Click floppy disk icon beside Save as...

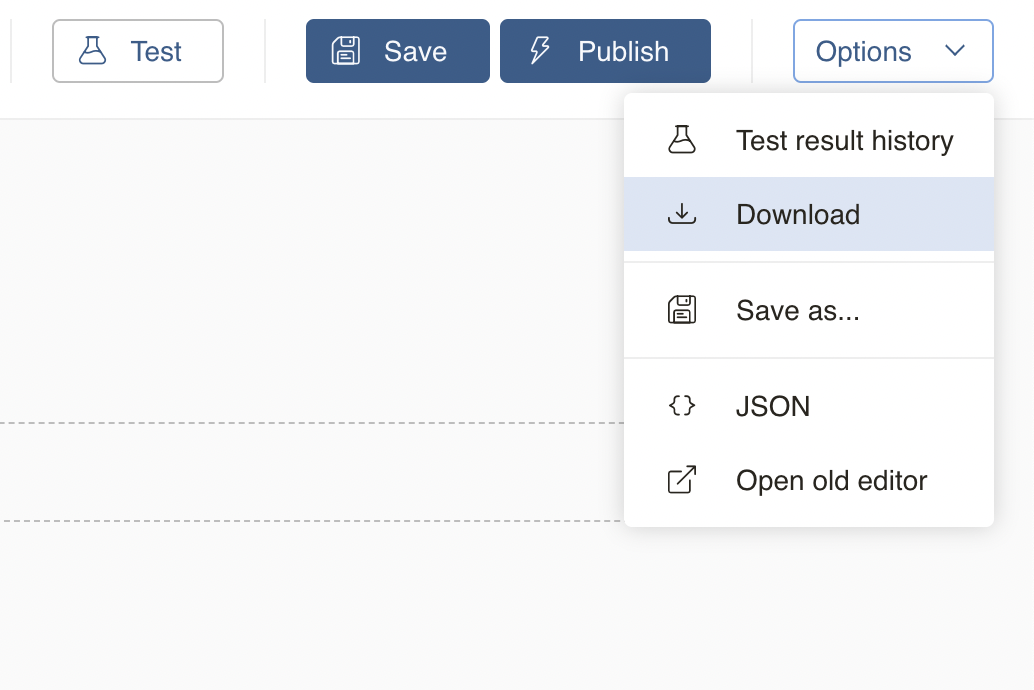tap(682, 310)
